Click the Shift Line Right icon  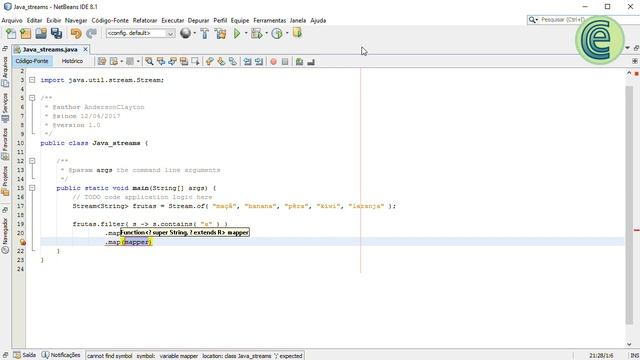tap(259, 62)
